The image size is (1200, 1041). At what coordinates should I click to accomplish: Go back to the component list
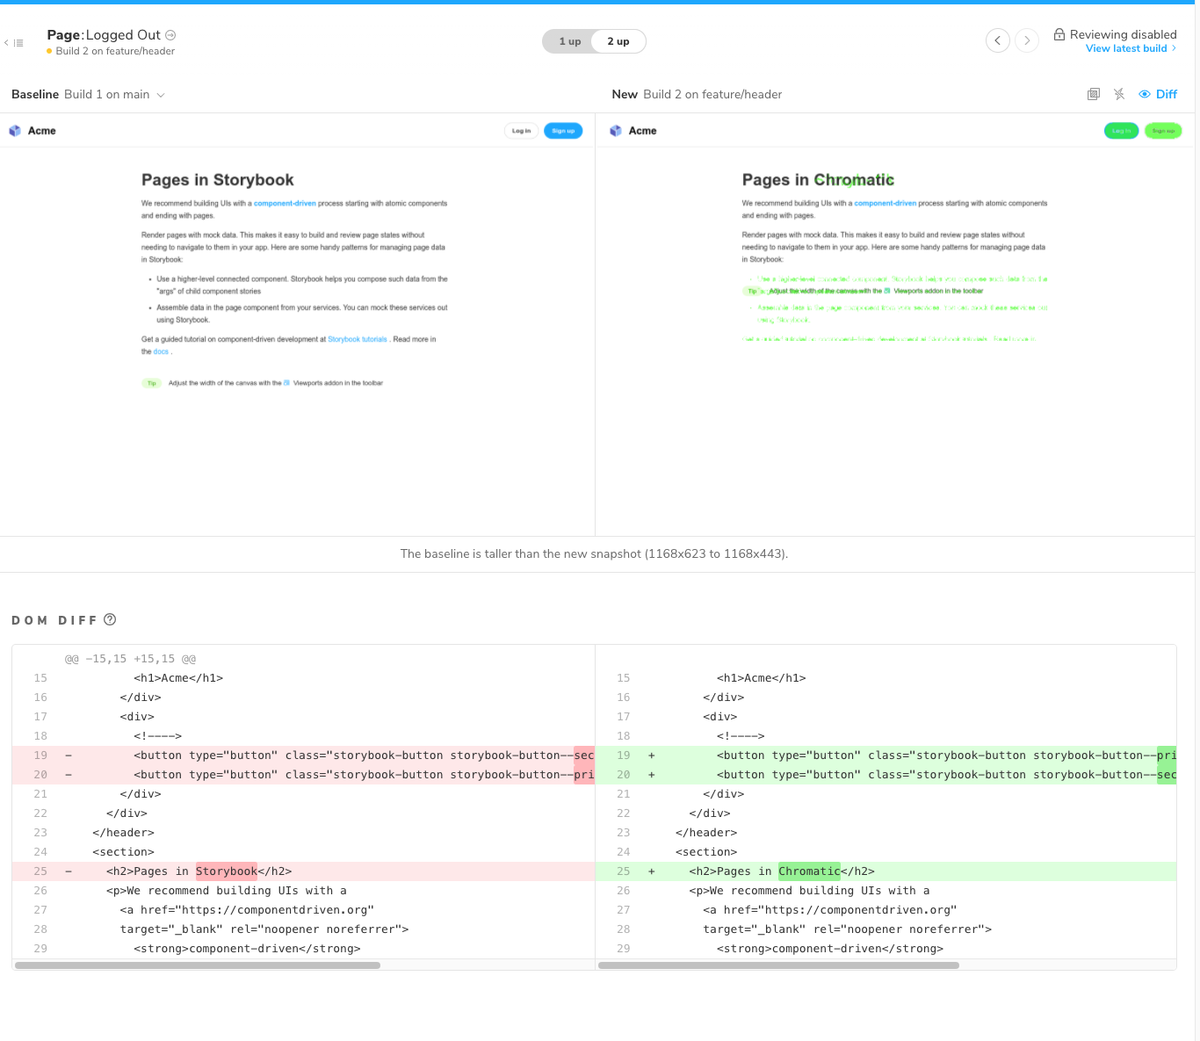pos(13,43)
